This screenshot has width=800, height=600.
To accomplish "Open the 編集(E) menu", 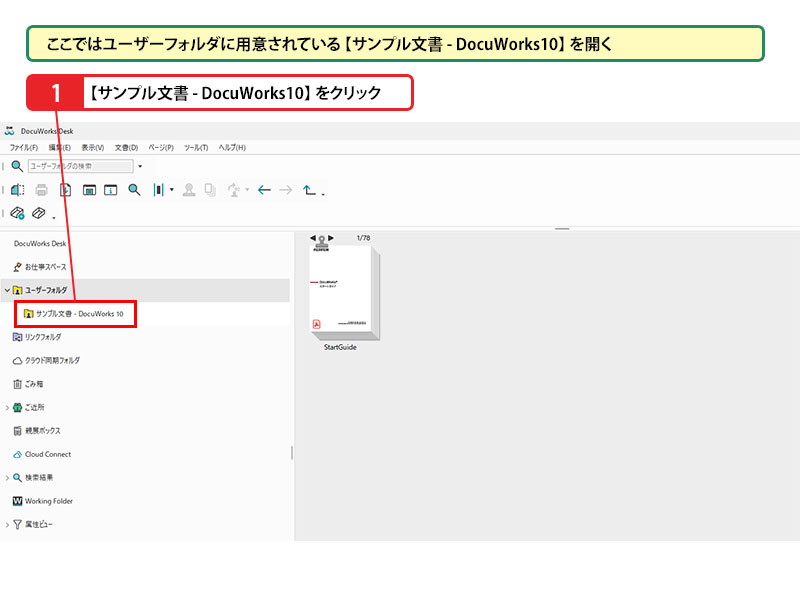I will click(60, 147).
